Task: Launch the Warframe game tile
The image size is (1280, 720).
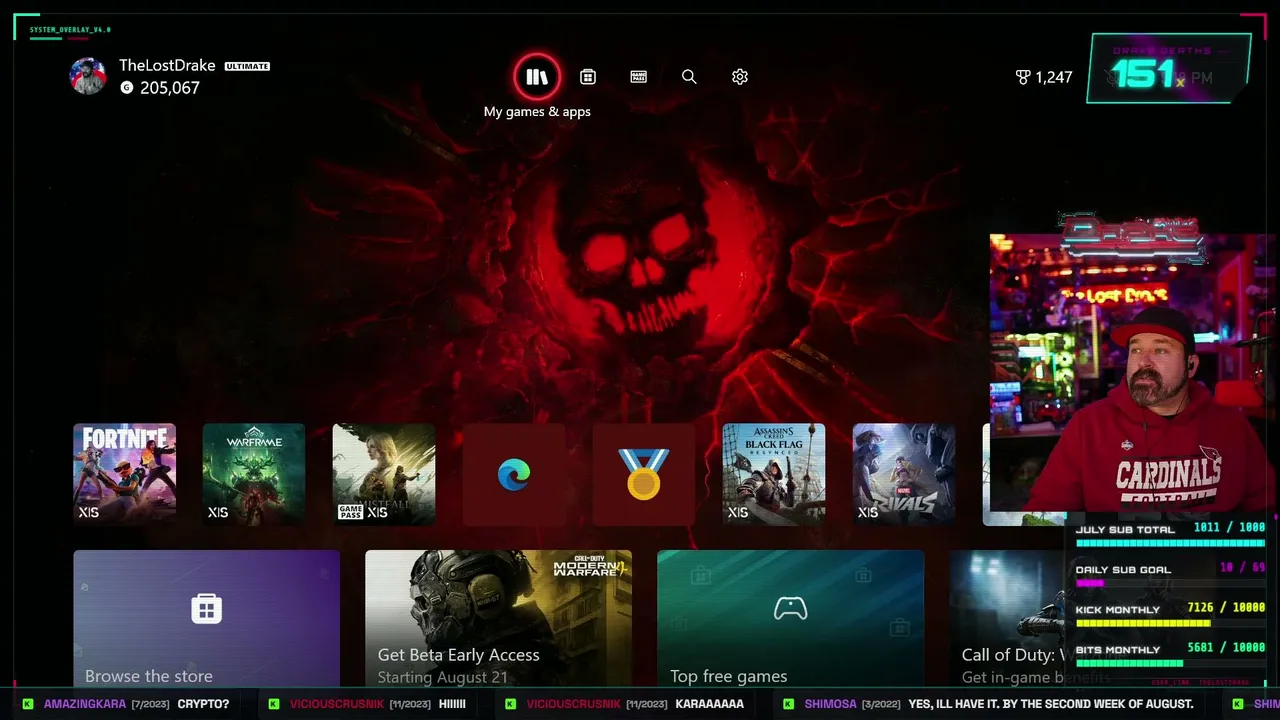Action: (254, 474)
